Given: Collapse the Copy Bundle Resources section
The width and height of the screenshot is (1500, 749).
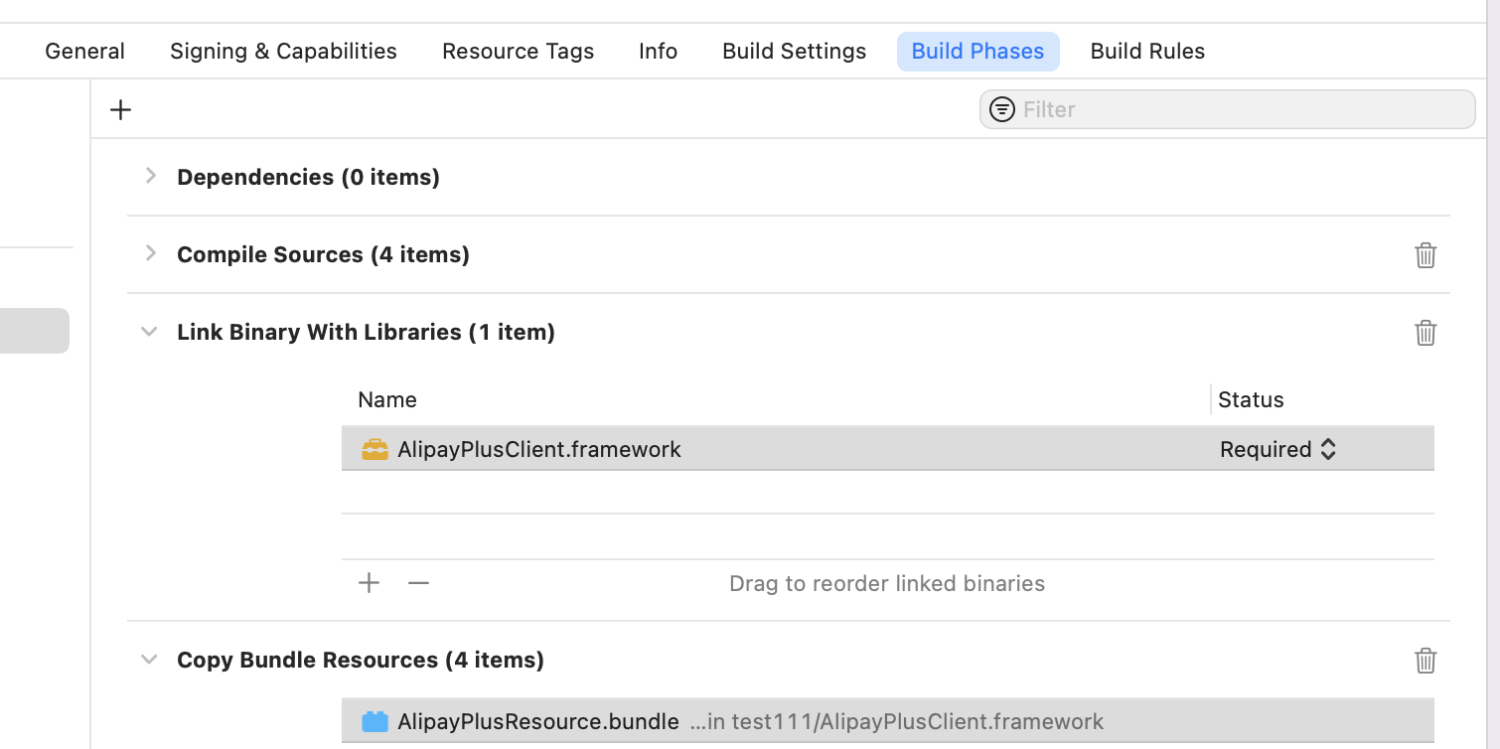Looking at the screenshot, I should click(x=148, y=659).
